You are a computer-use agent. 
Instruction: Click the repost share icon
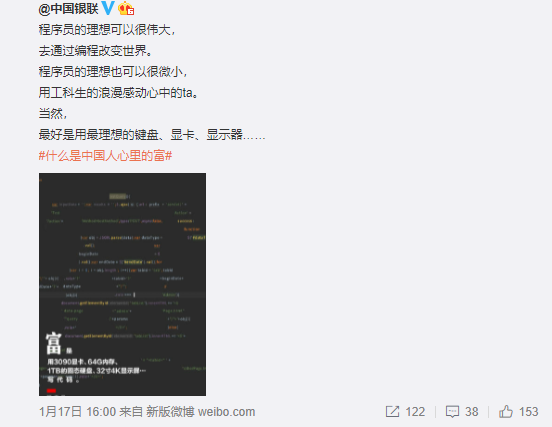click(392, 412)
